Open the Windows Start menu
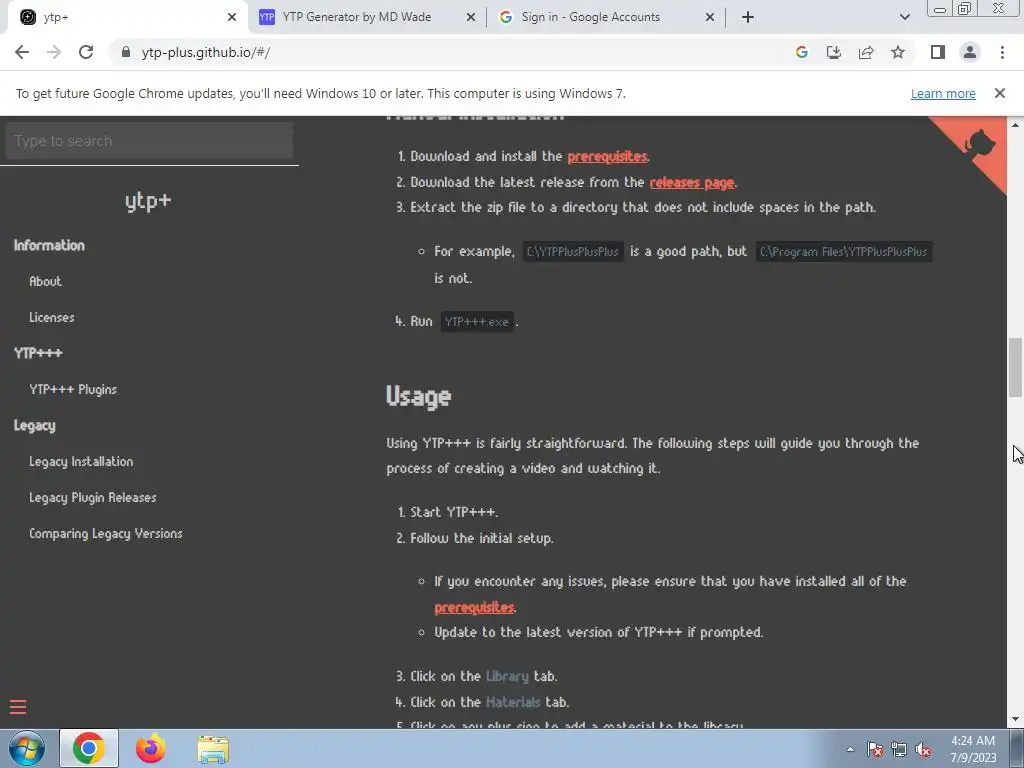 click(26, 748)
